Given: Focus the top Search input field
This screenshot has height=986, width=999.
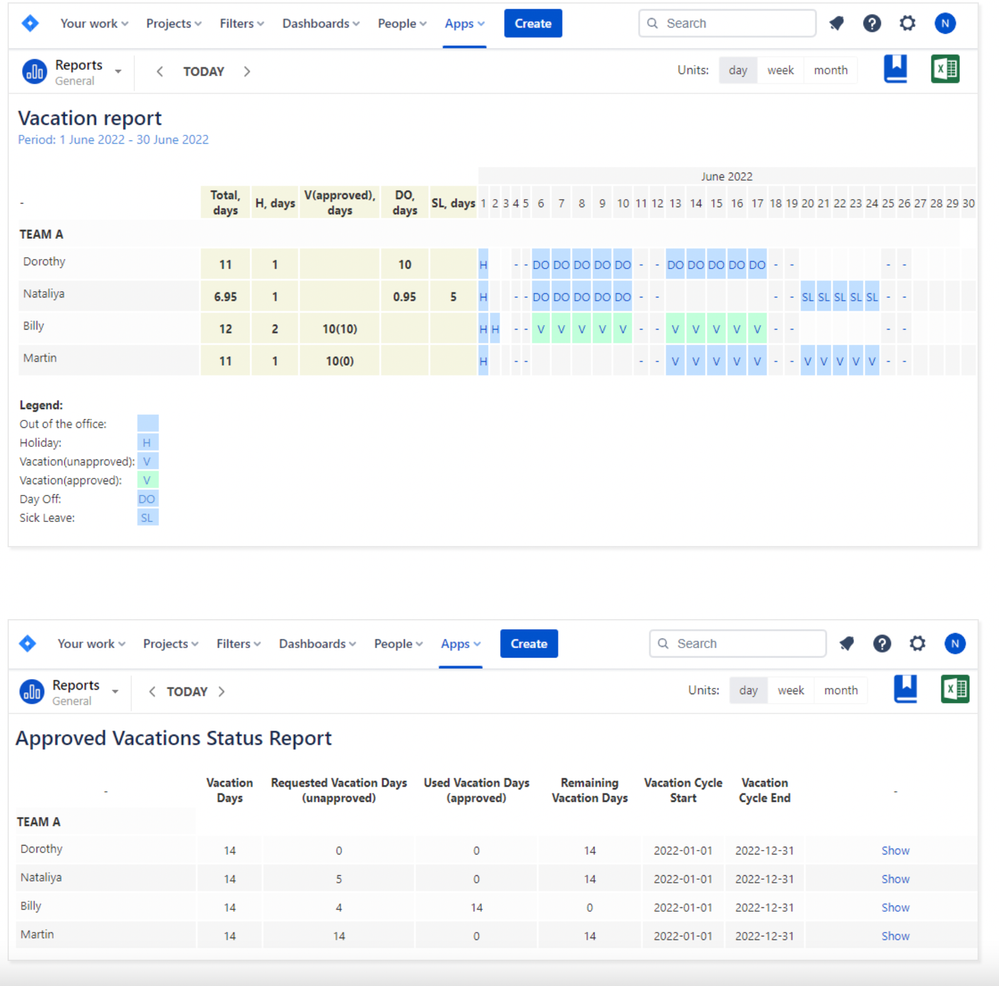Looking at the screenshot, I should coord(727,24).
